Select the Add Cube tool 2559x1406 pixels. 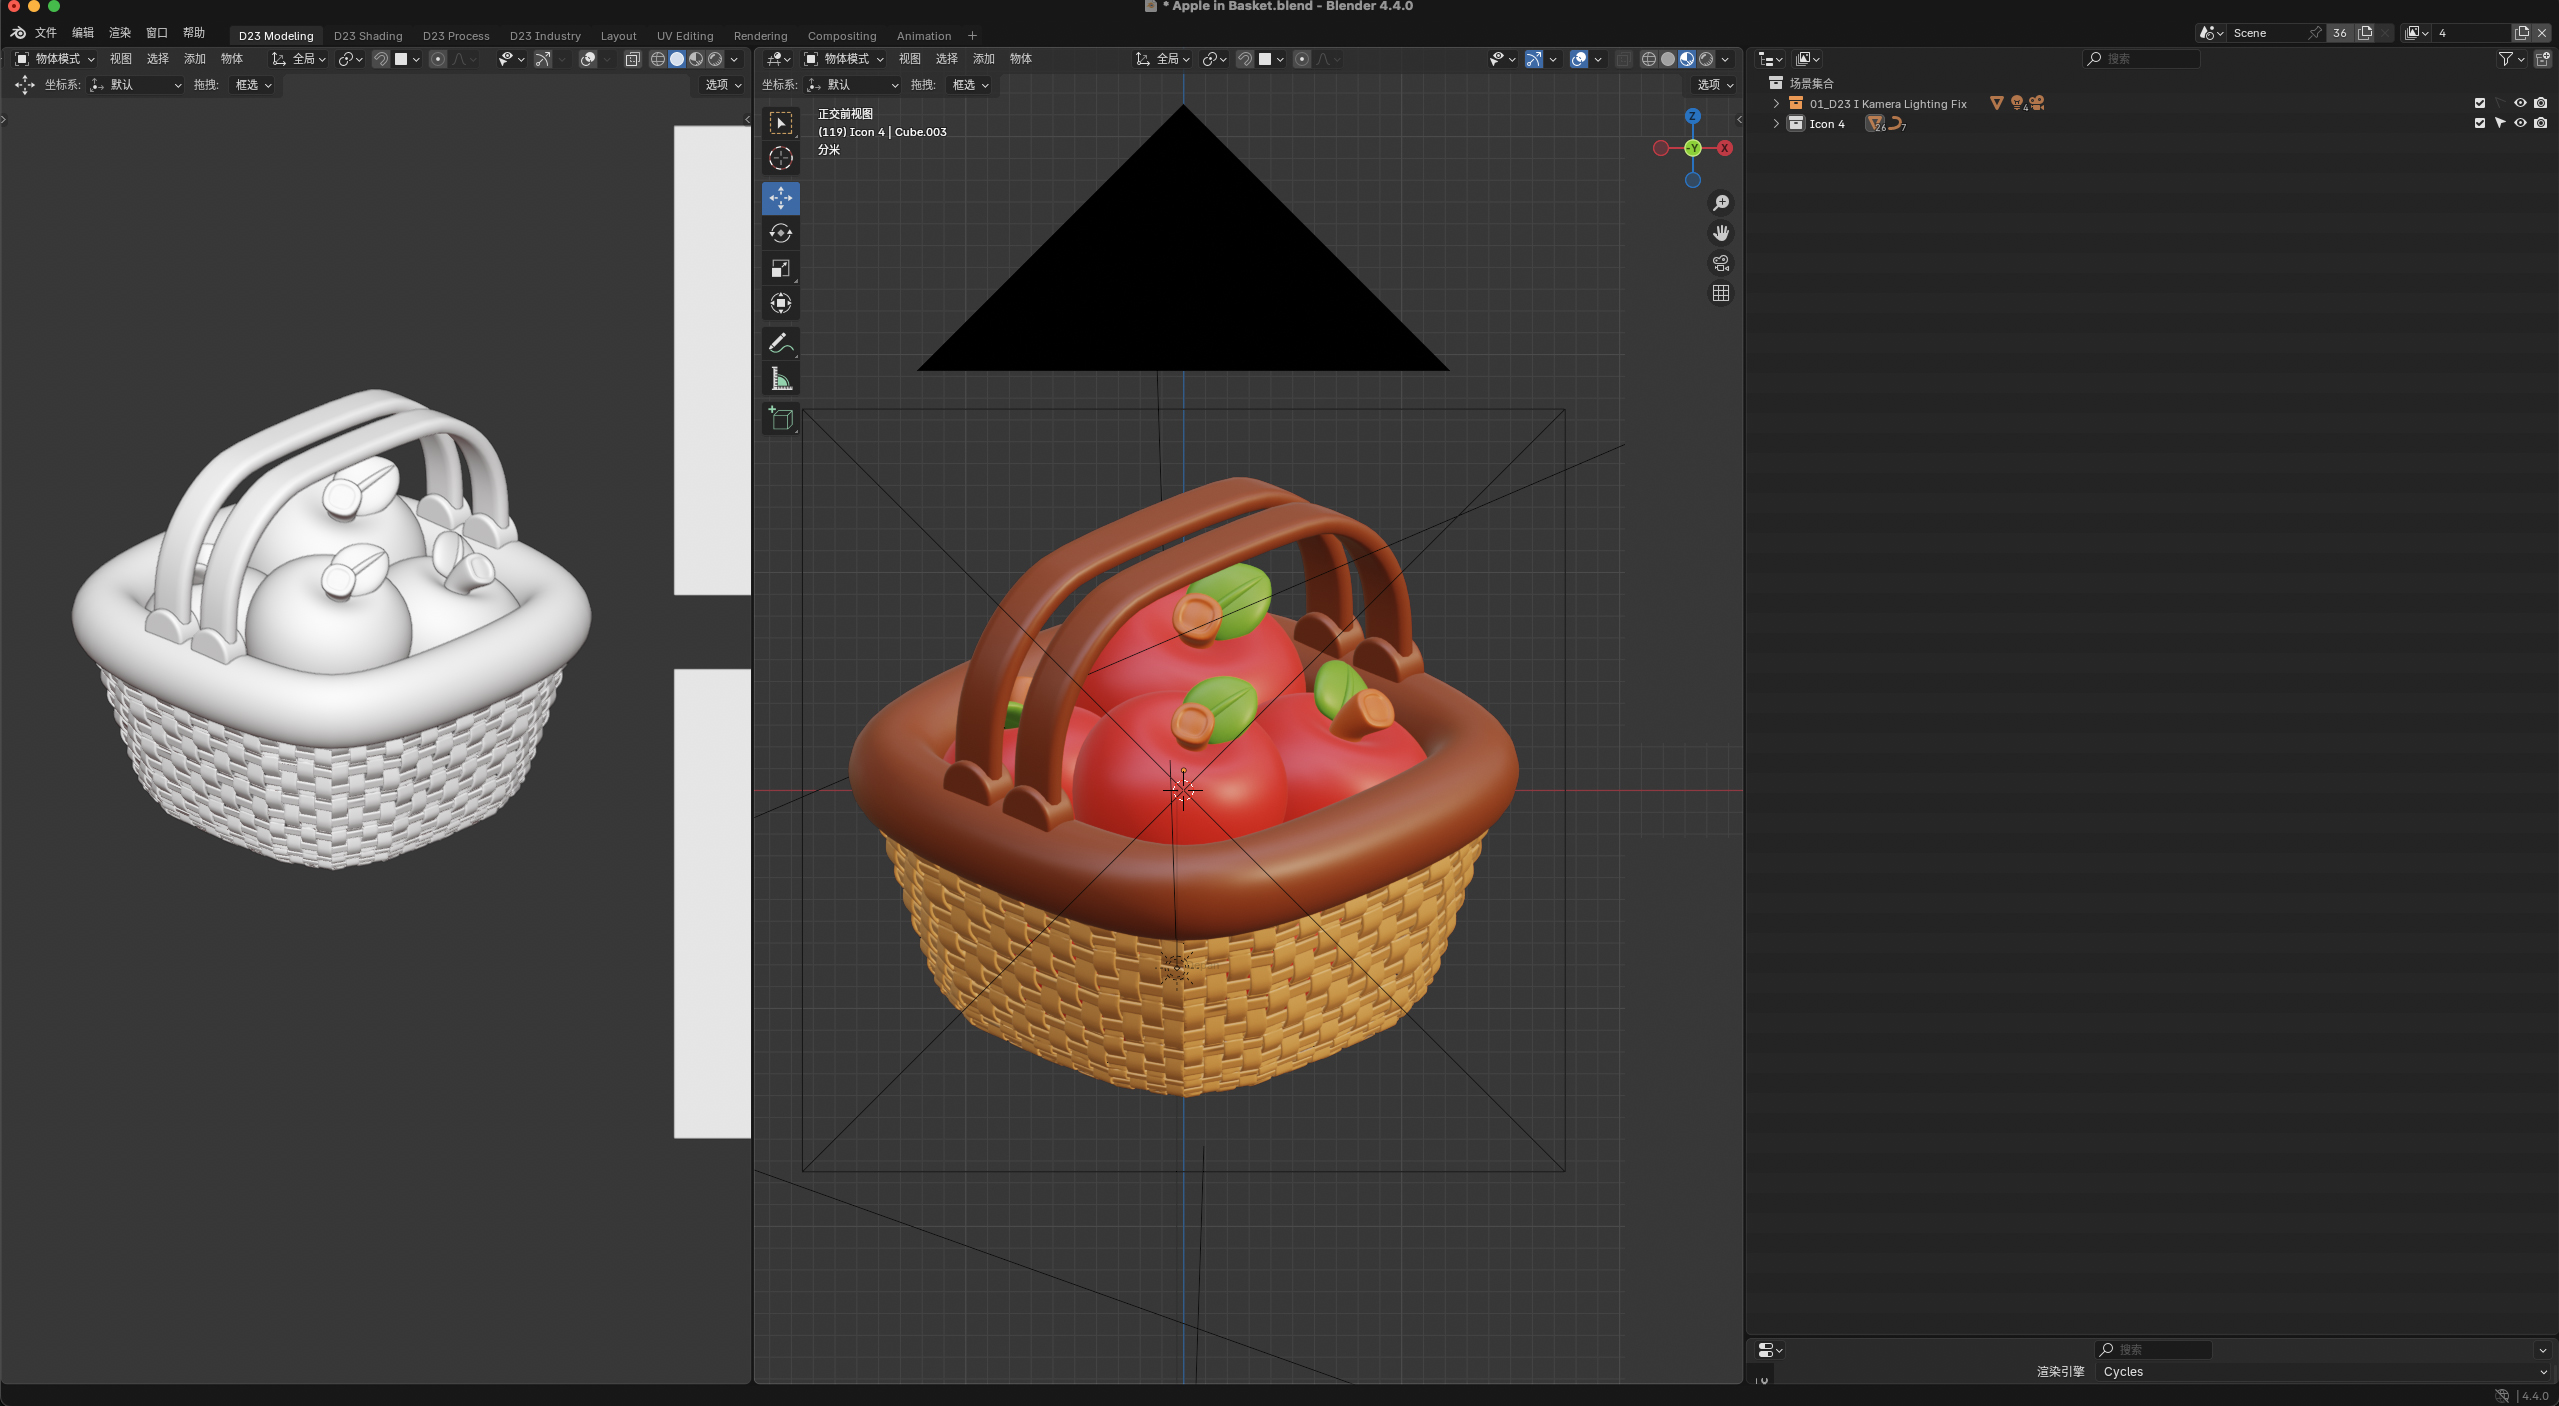click(780, 418)
